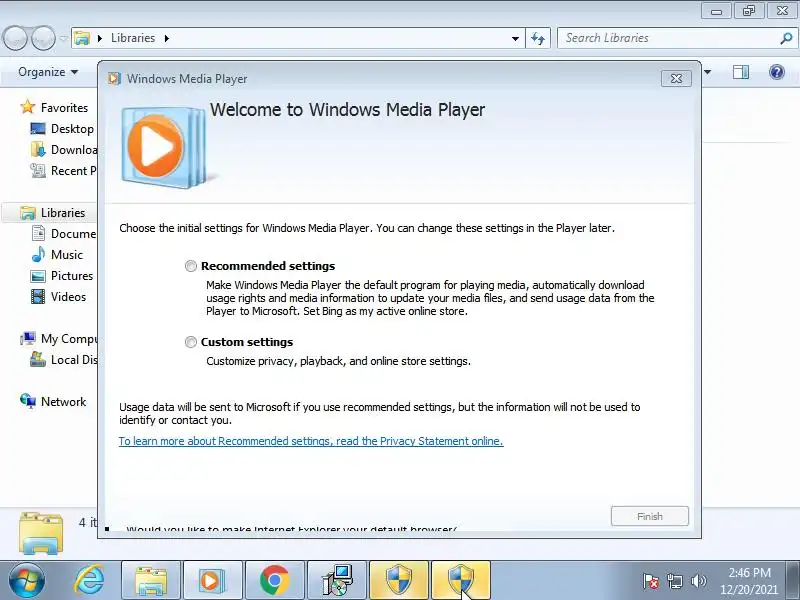
Task: Open the Organize menu in Explorer
Action: point(48,72)
